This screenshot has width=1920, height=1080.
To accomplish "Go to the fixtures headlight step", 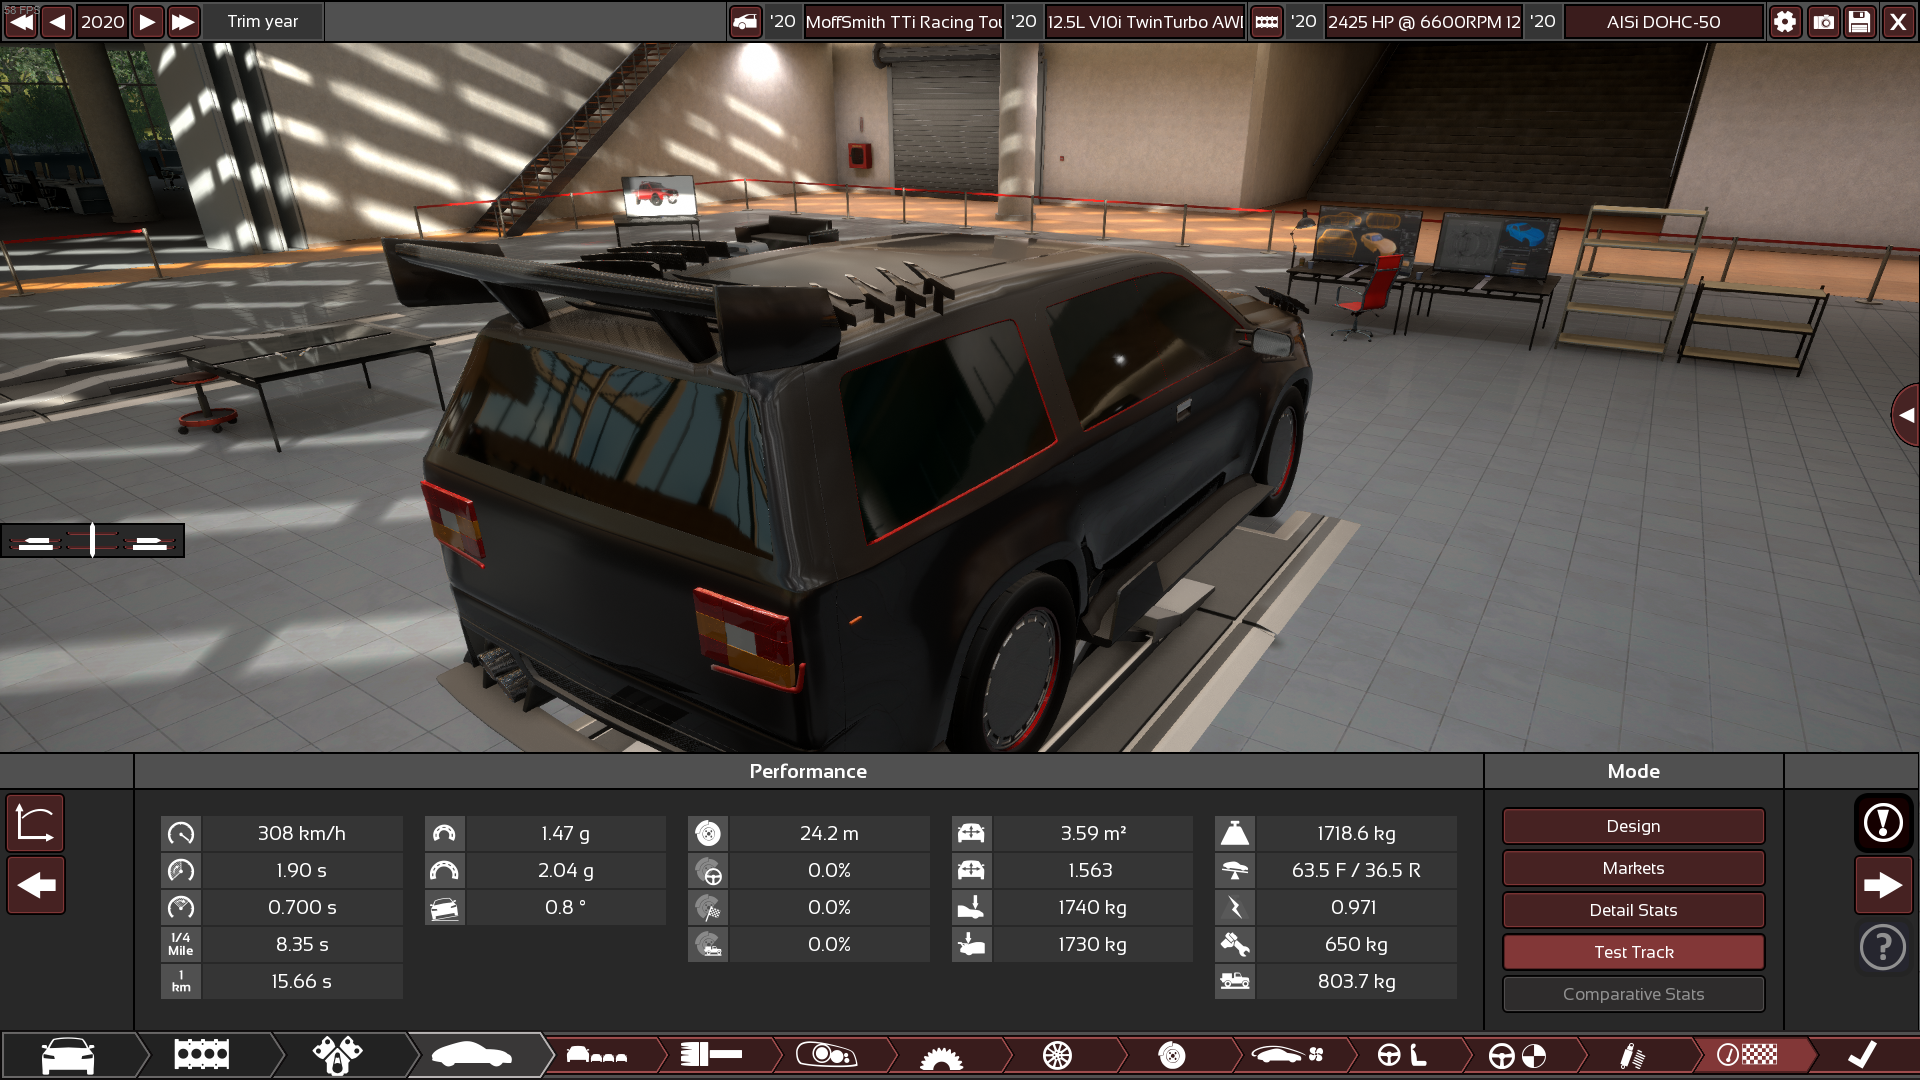I will click(x=826, y=1055).
